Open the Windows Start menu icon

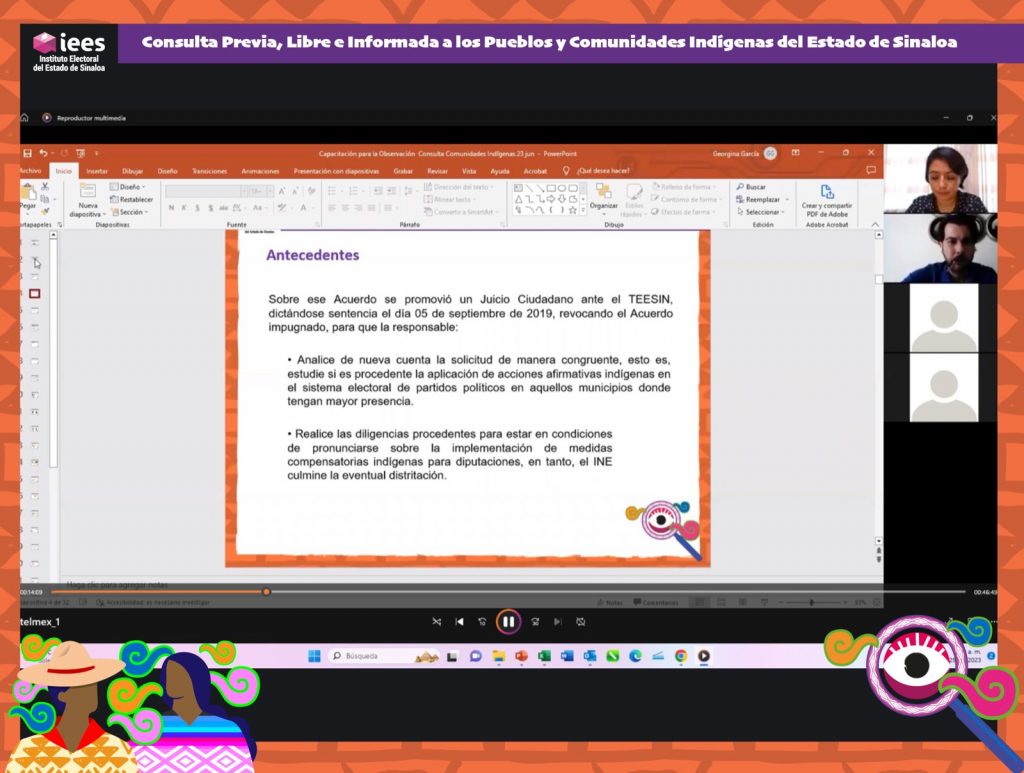314,656
